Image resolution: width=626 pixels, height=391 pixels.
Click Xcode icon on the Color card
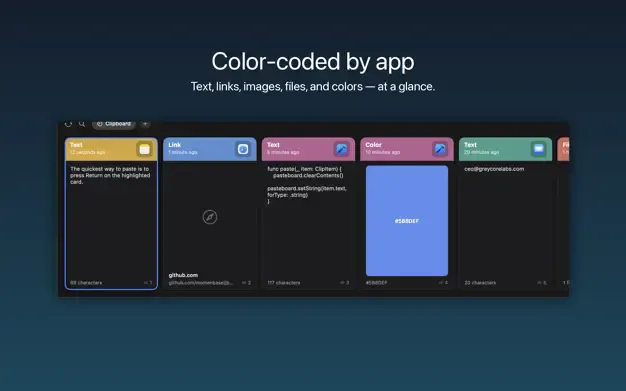pyautogui.click(x=440, y=149)
